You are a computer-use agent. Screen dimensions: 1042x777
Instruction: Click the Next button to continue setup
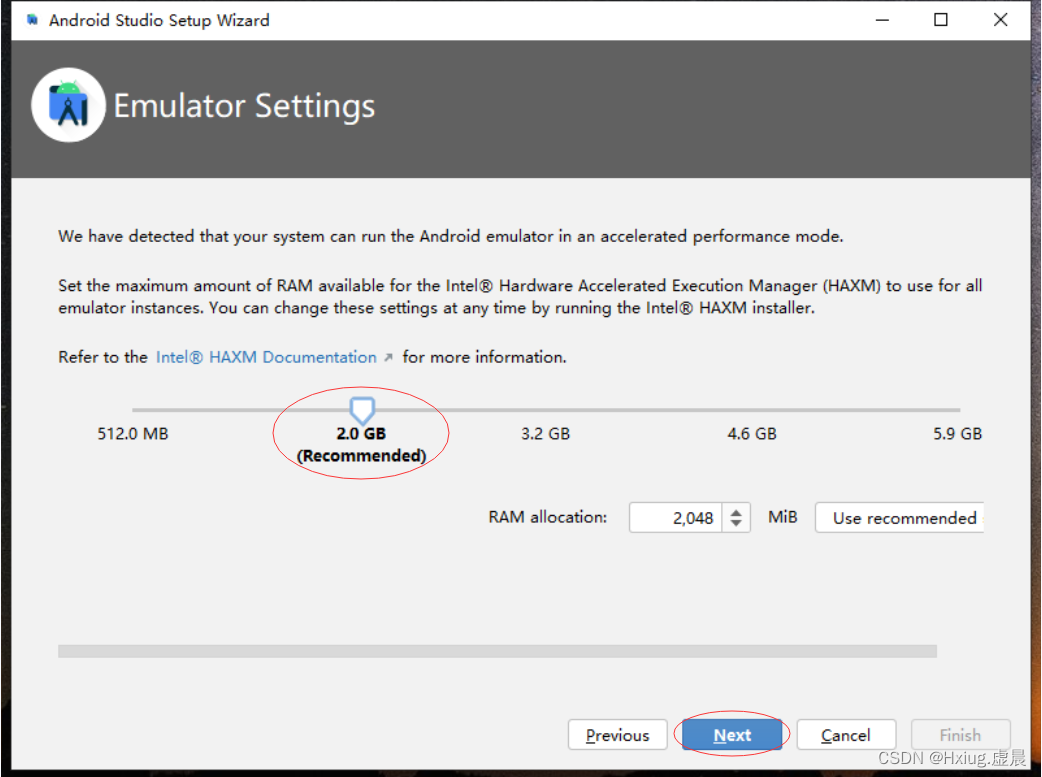point(731,734)
